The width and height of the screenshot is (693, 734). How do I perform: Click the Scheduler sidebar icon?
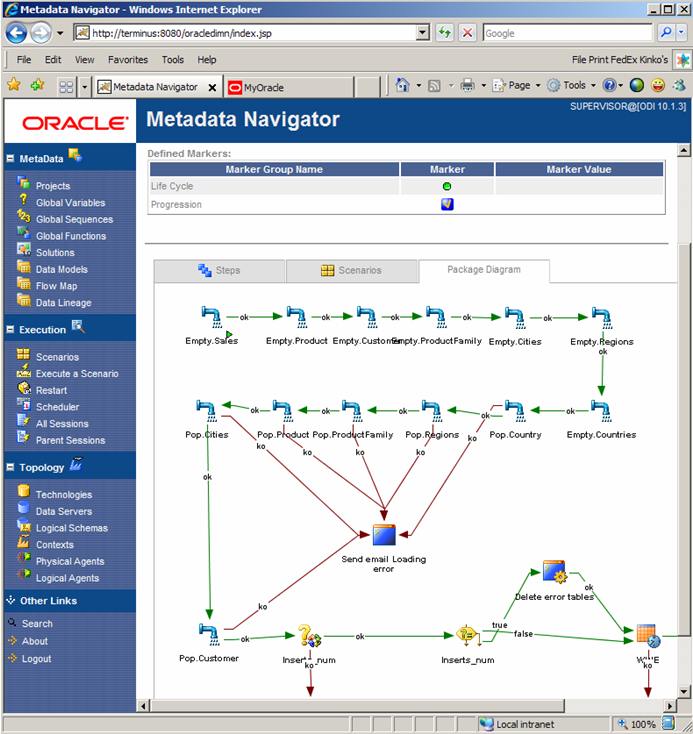pos(23,404)
